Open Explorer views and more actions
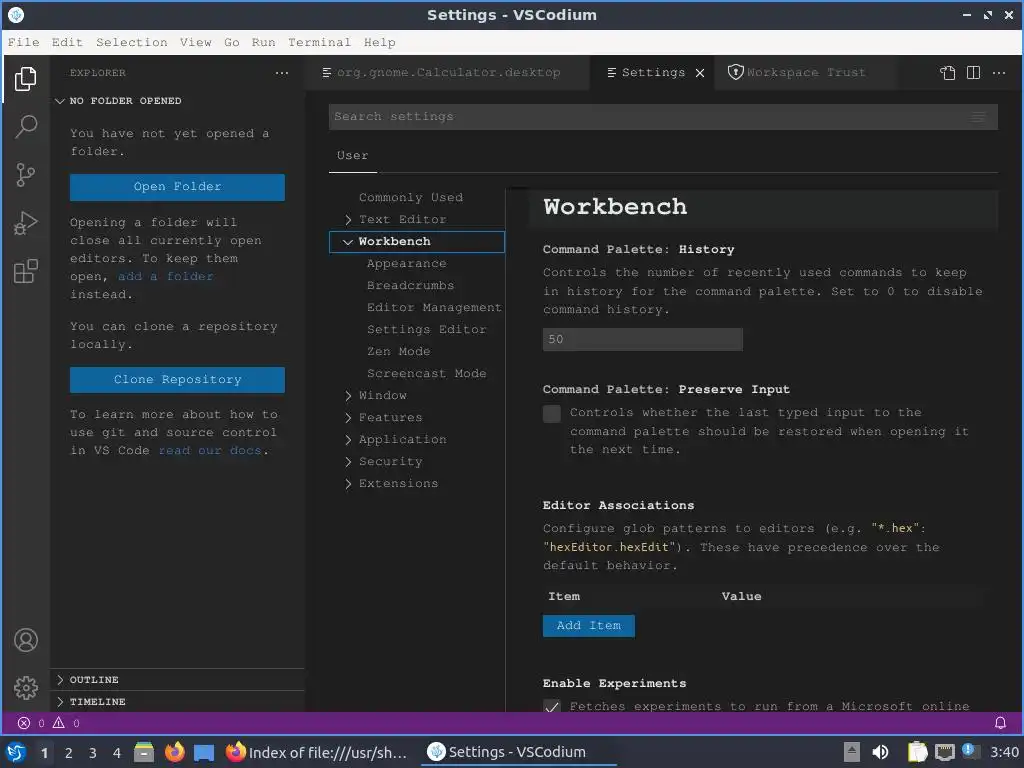The image size is (1024, 768). click(281, 73)
